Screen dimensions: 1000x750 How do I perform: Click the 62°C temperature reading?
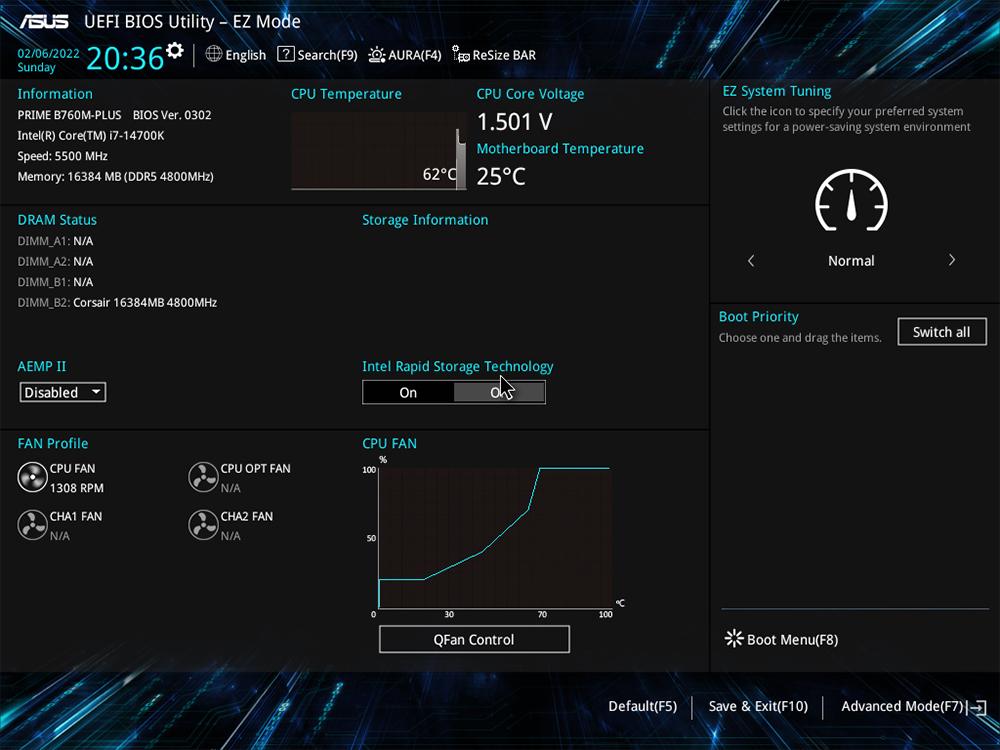(x=439, y=175)
